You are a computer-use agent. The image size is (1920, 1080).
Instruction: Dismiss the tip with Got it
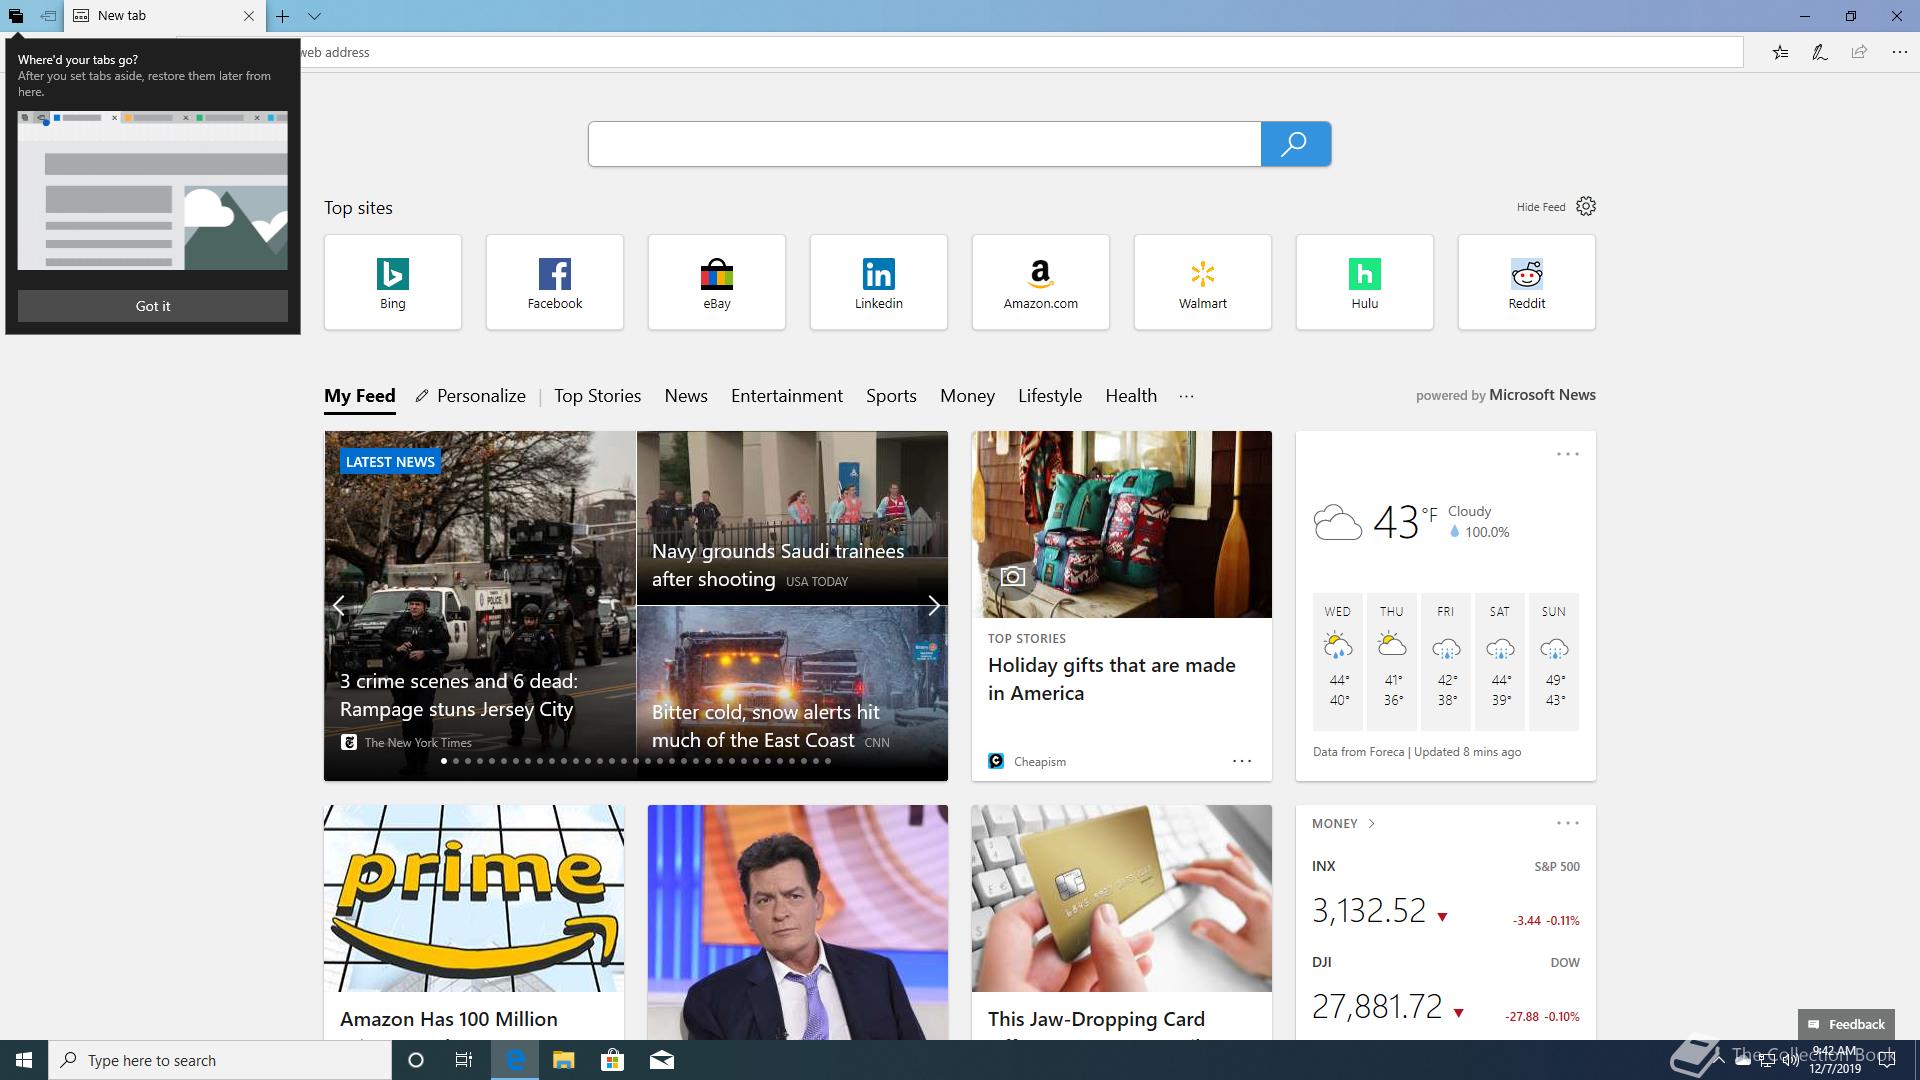(153, 306)
